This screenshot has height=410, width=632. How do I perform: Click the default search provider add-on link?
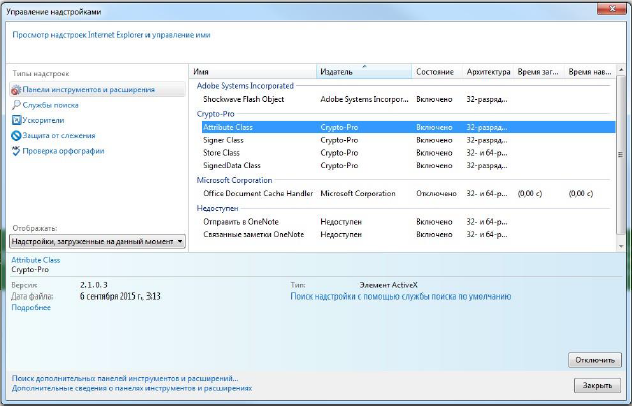coord(400,297)
